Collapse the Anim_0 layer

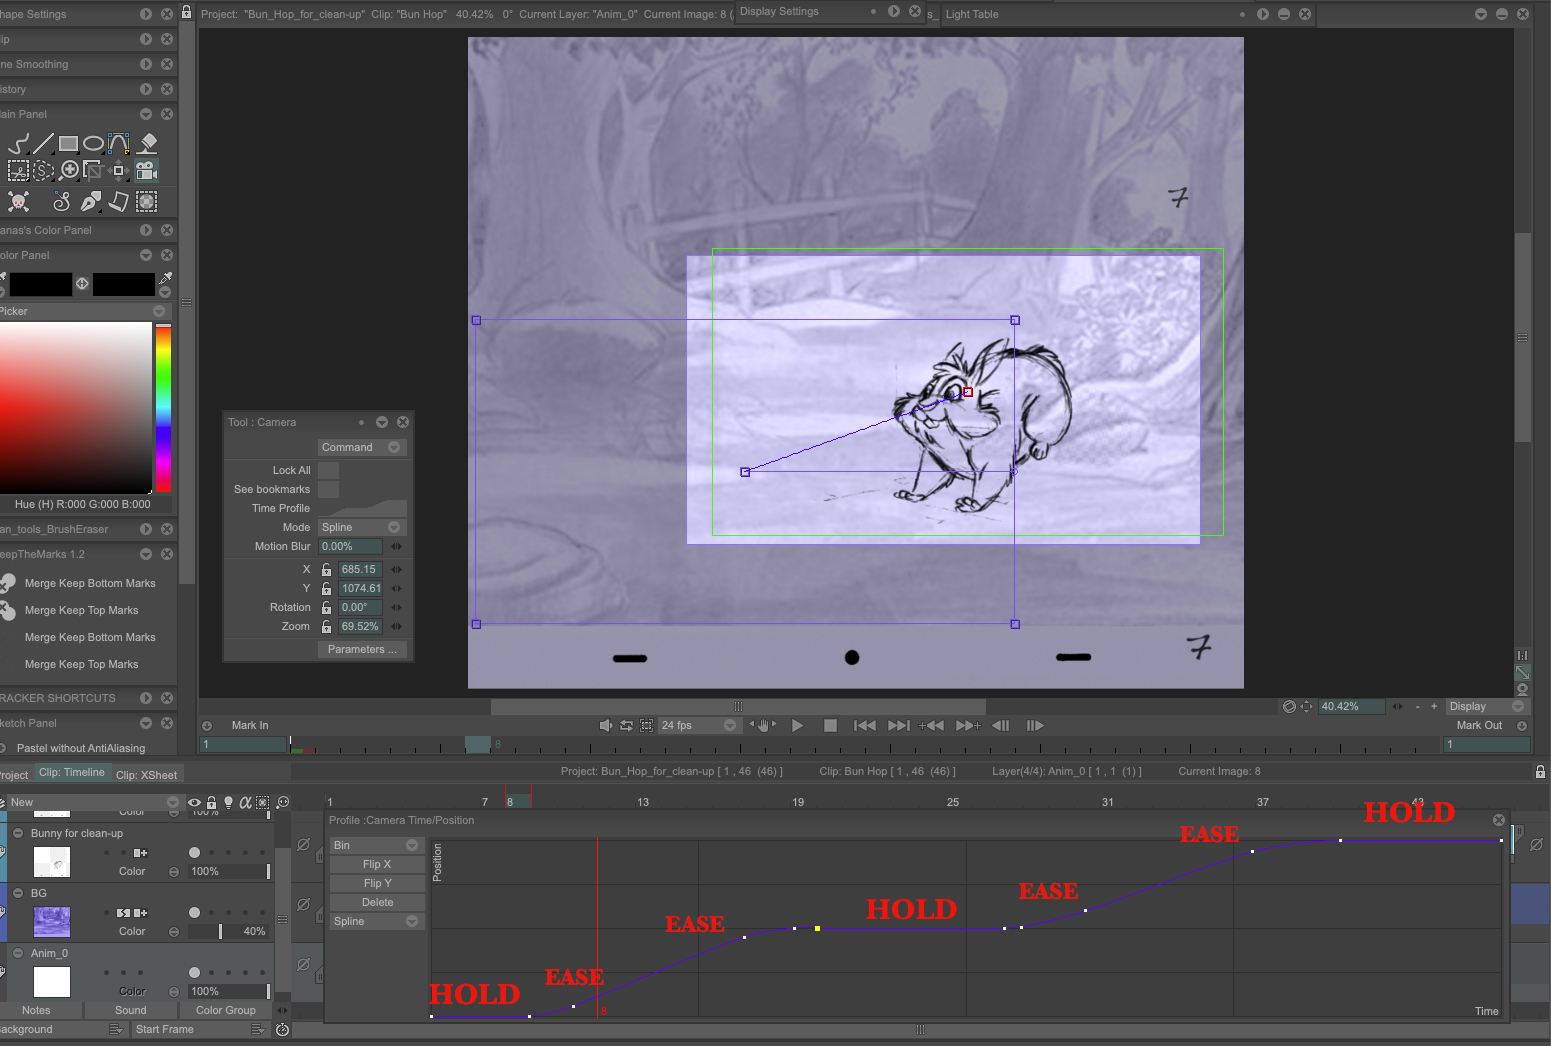tap(18, 953)
